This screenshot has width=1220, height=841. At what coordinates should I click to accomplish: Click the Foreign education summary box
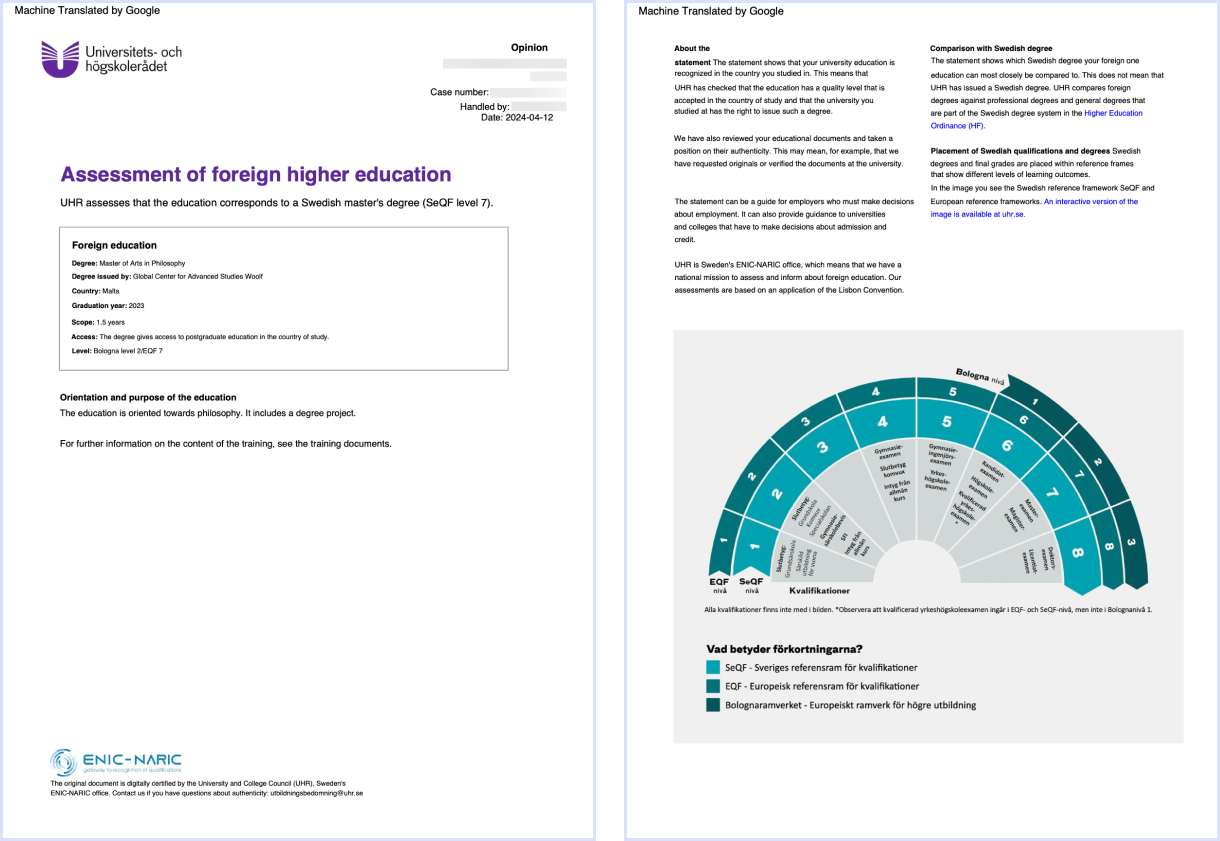pyautogui.click(x=284, y=298)
